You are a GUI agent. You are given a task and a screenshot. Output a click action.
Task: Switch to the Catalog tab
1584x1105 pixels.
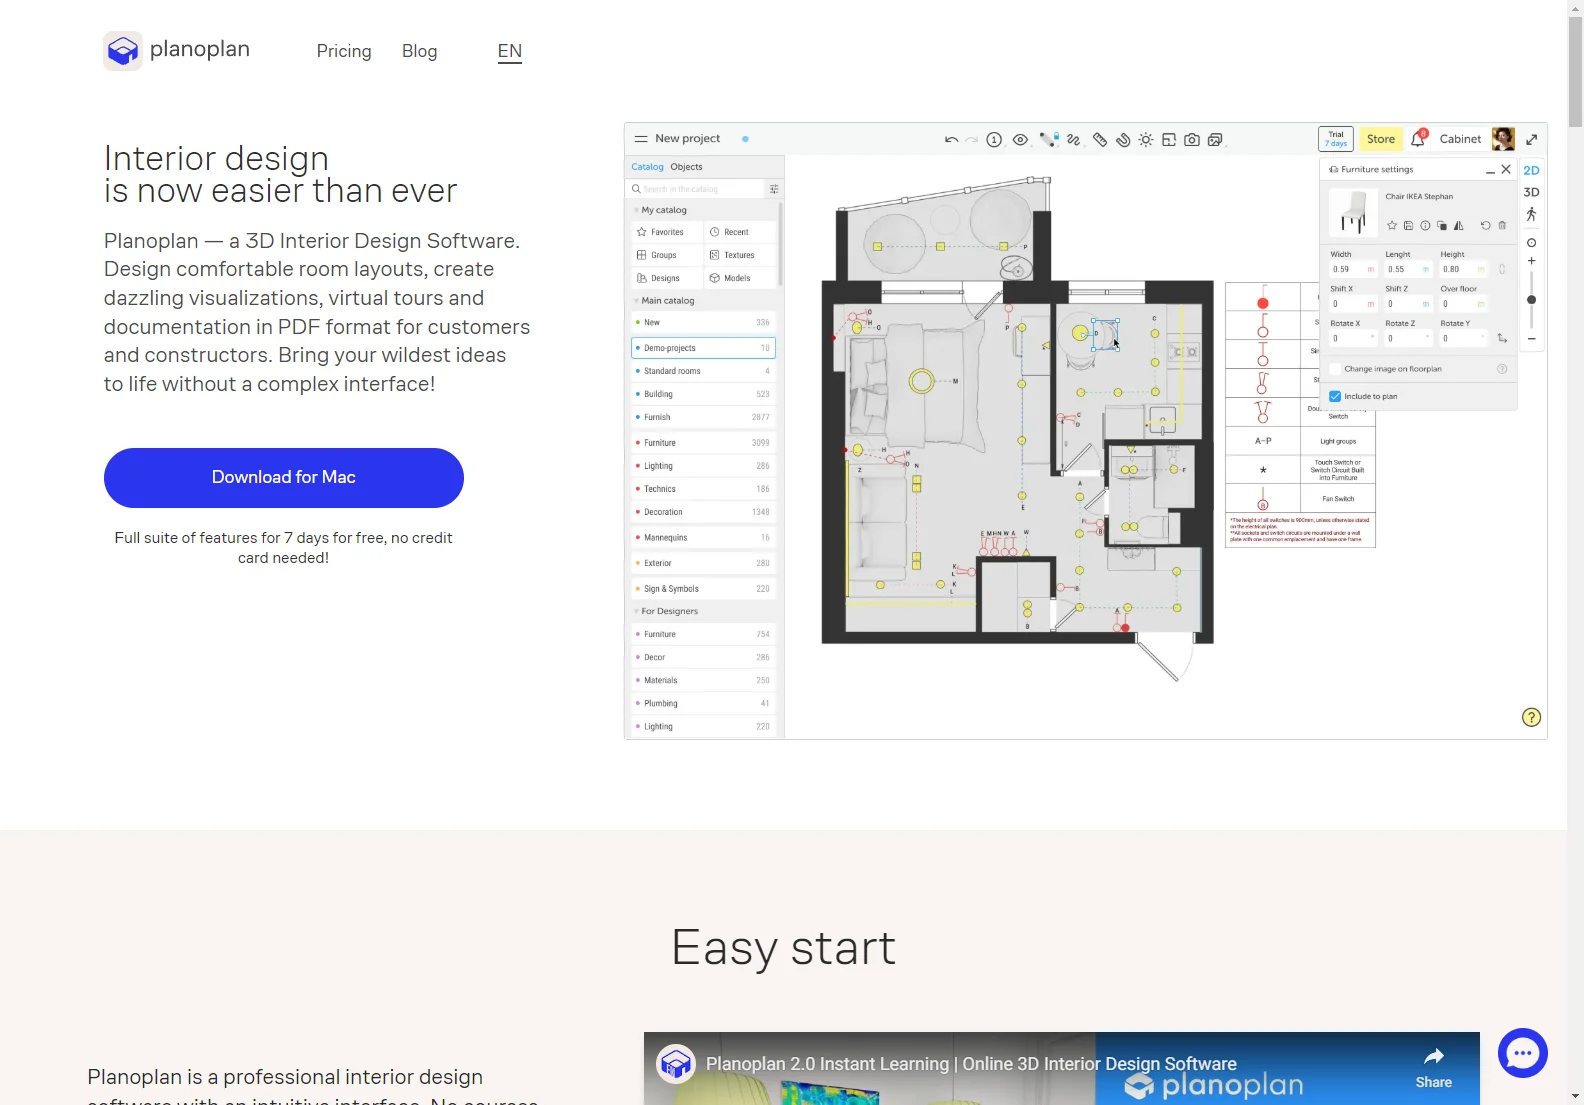point(647,167)
